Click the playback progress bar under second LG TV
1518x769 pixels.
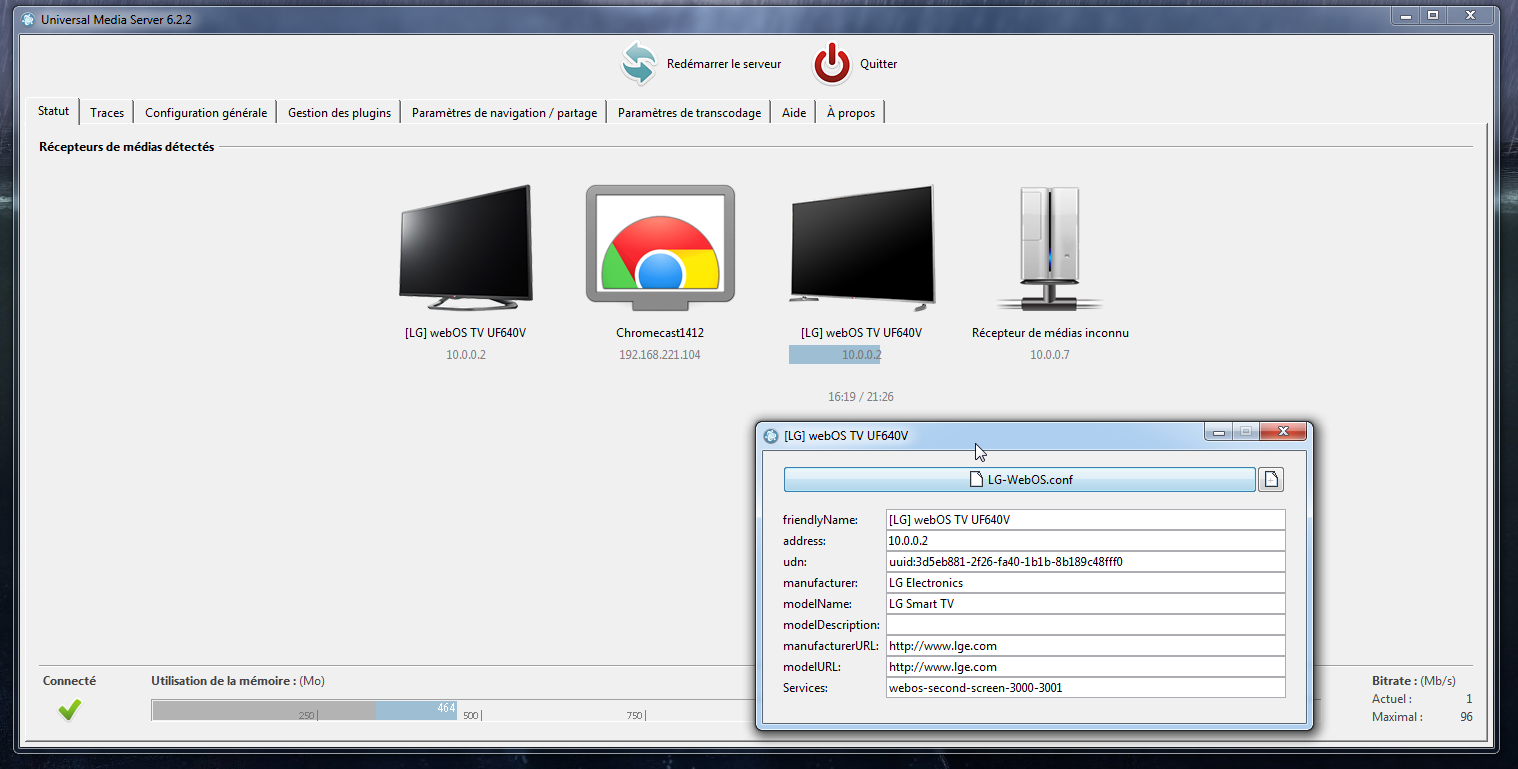click(861, 355)
